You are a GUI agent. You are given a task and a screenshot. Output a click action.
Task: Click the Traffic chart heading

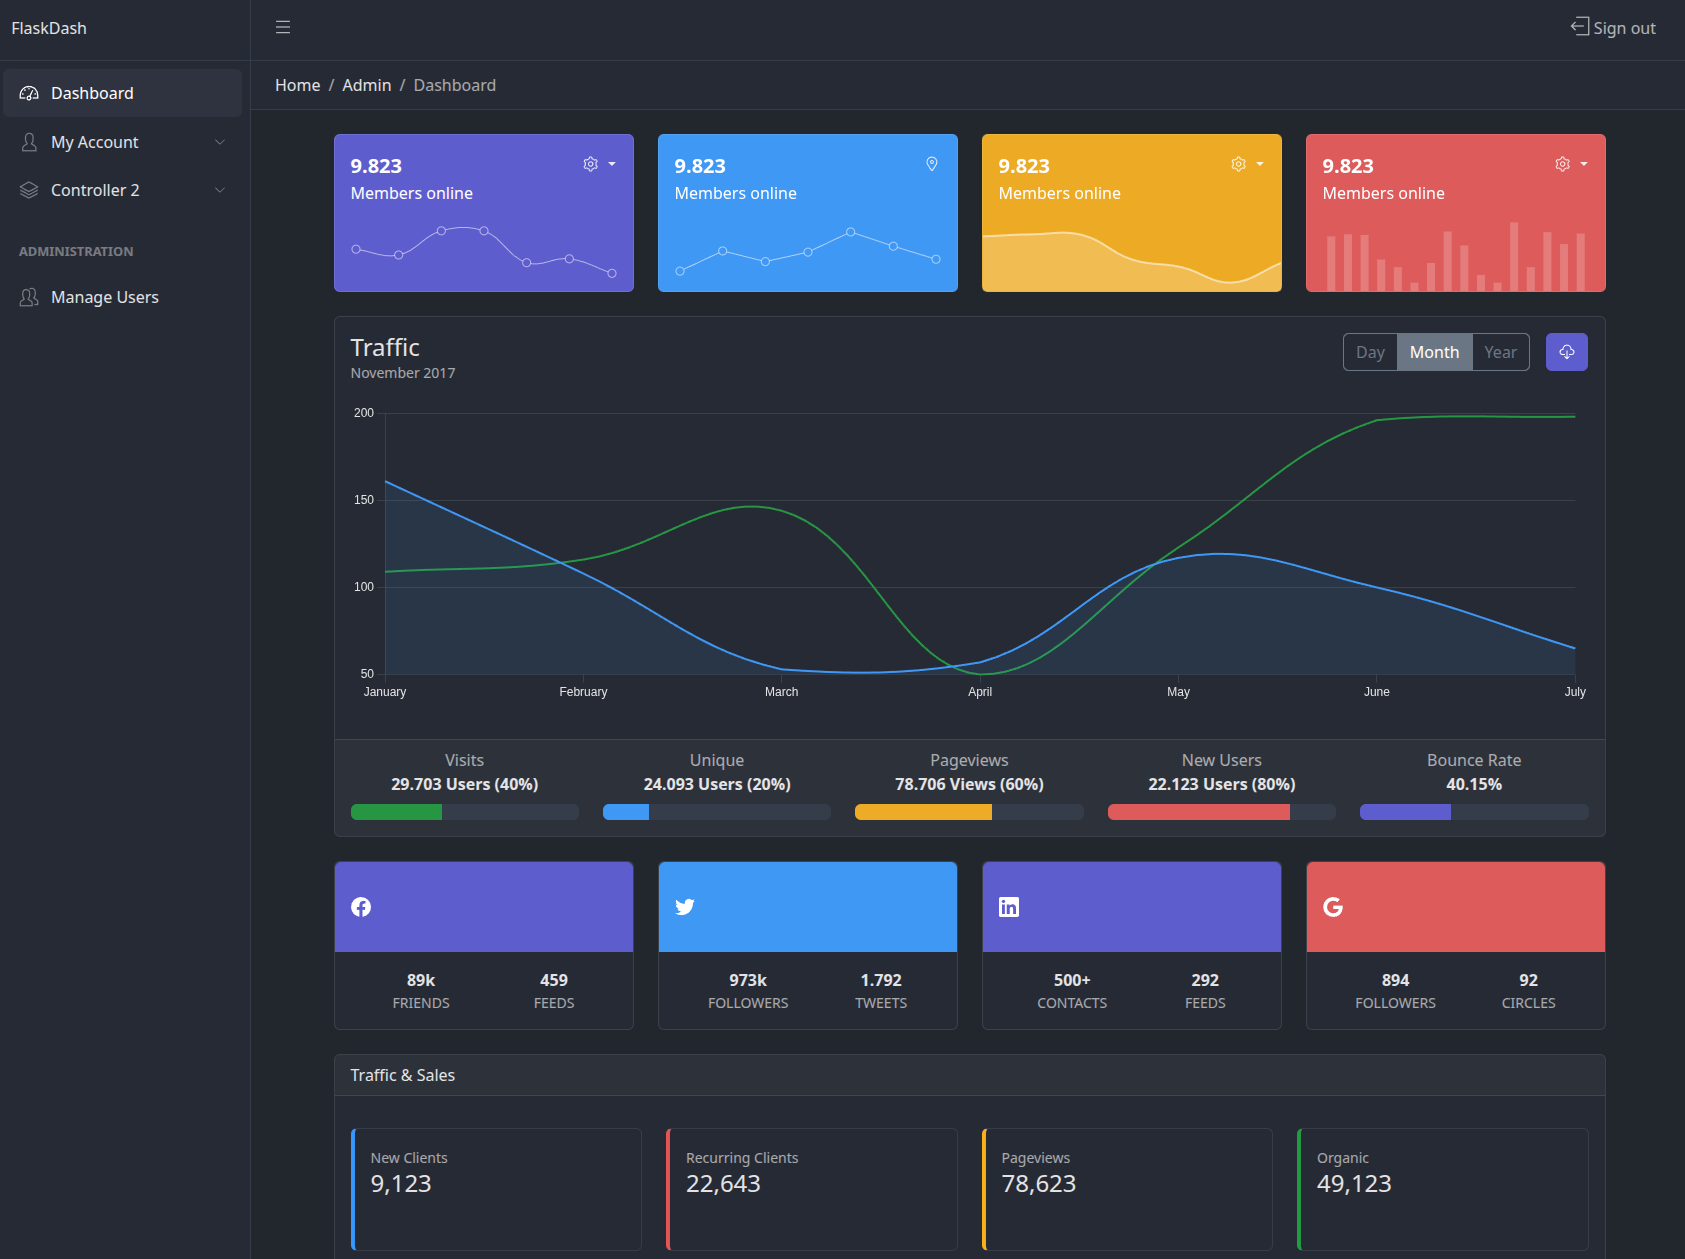(x=385, y=347)
